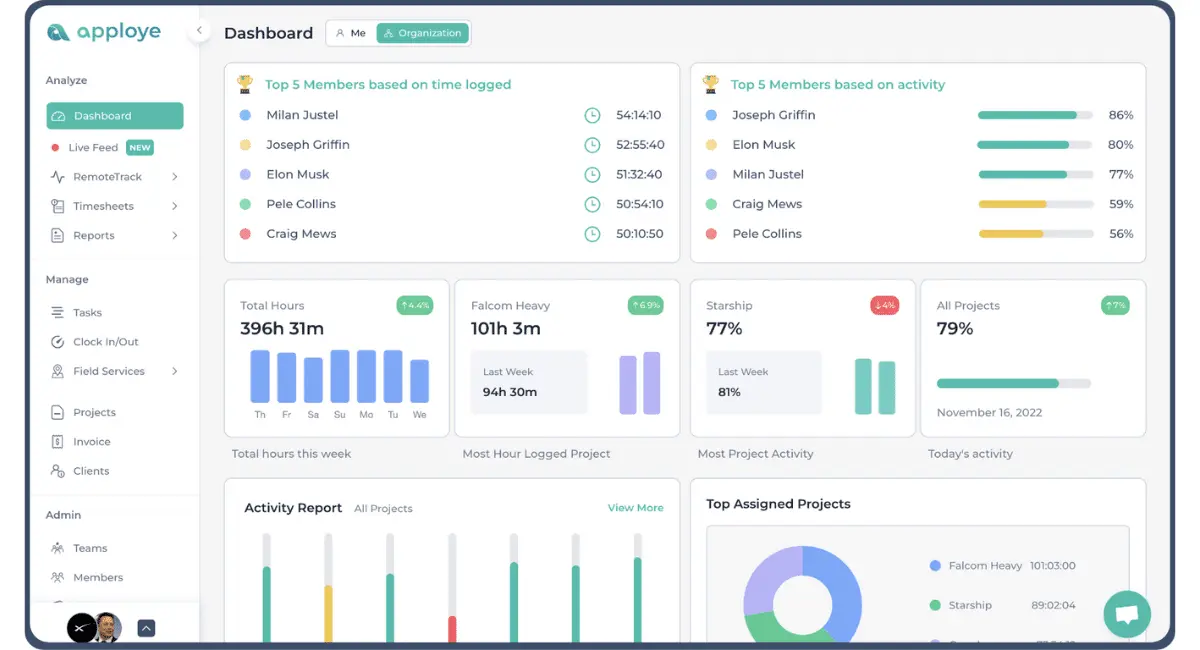Collapse the sidebar with the arrow button
The width and height of the screenshot is (1200, 650).
coord(199,31)
